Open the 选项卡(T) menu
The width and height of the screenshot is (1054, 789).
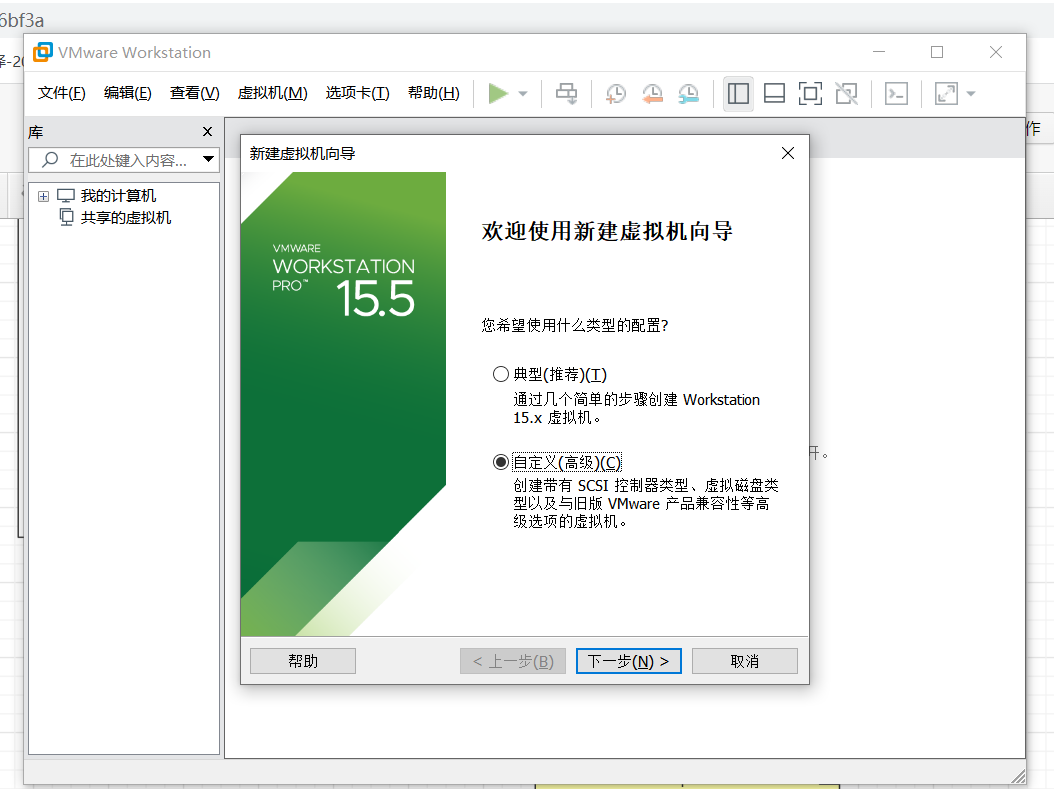tap(358, 93)
